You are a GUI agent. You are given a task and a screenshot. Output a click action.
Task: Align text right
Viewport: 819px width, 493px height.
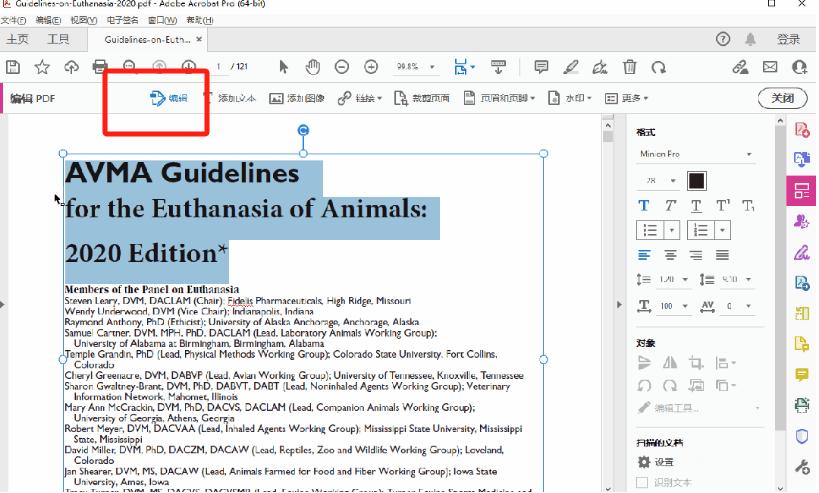pos(696,255)
